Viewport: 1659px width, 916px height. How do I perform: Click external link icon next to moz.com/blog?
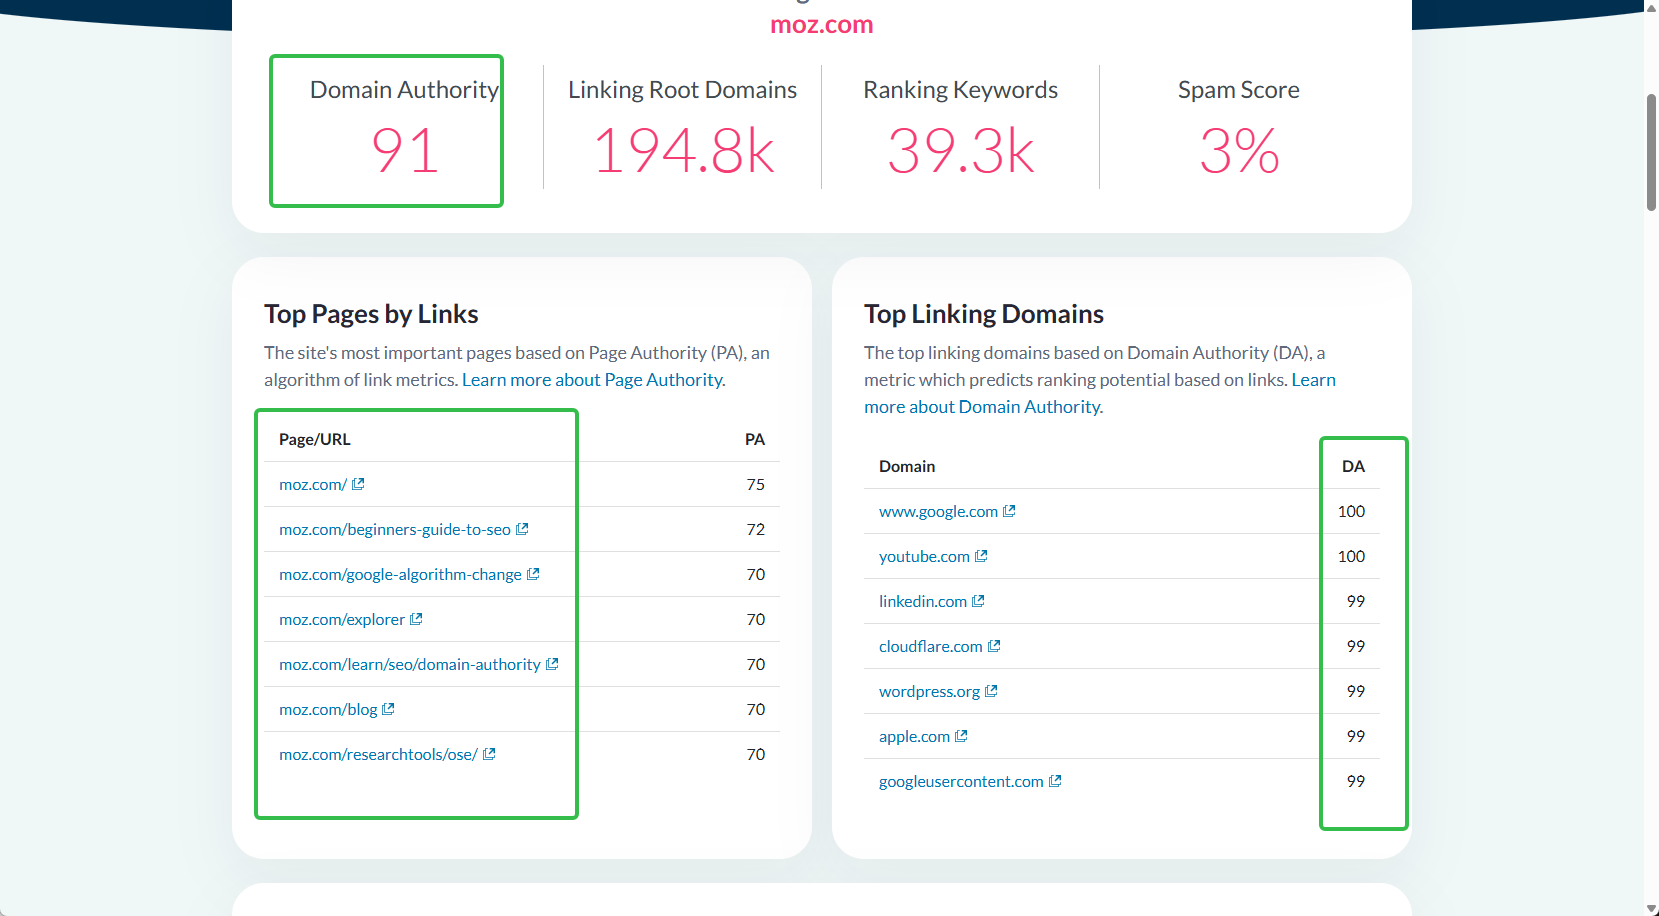click(x=388, y=709)
